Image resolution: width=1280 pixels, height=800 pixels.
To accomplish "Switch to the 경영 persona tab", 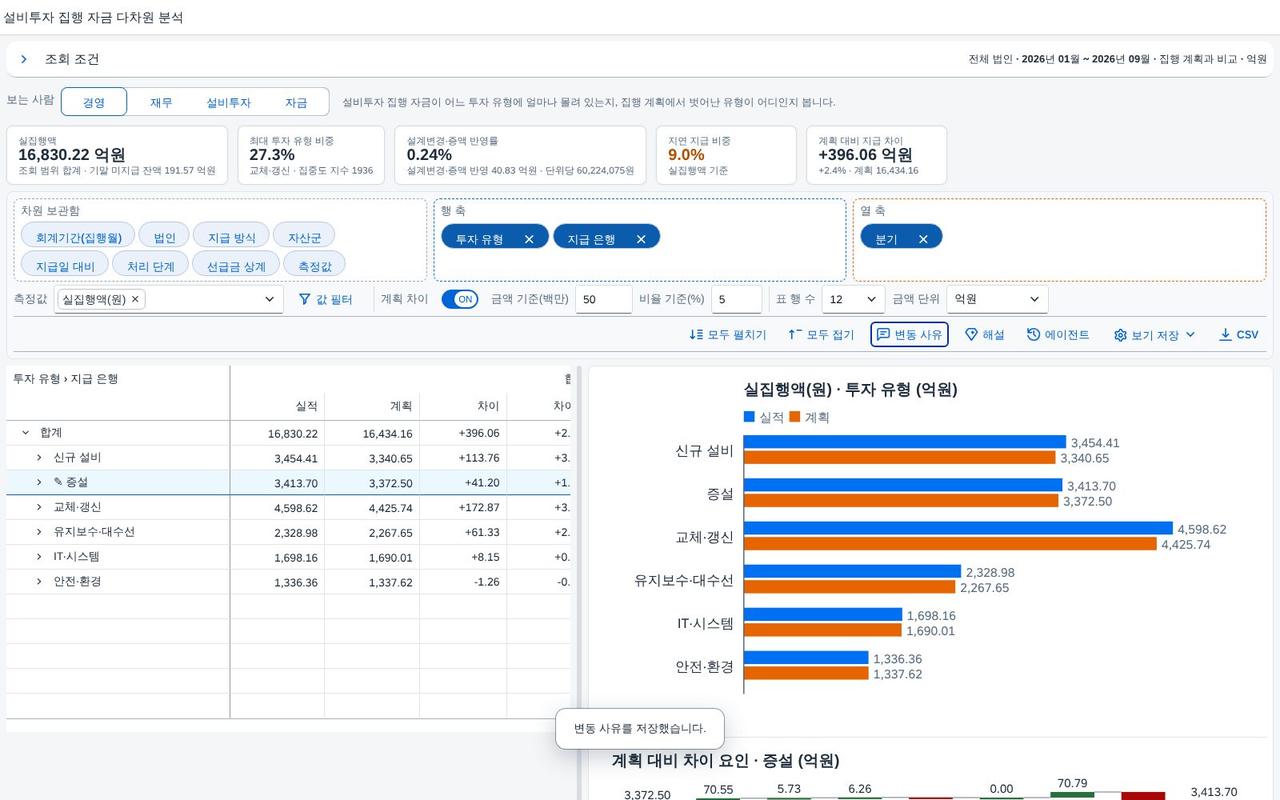I will pos(94,102).
